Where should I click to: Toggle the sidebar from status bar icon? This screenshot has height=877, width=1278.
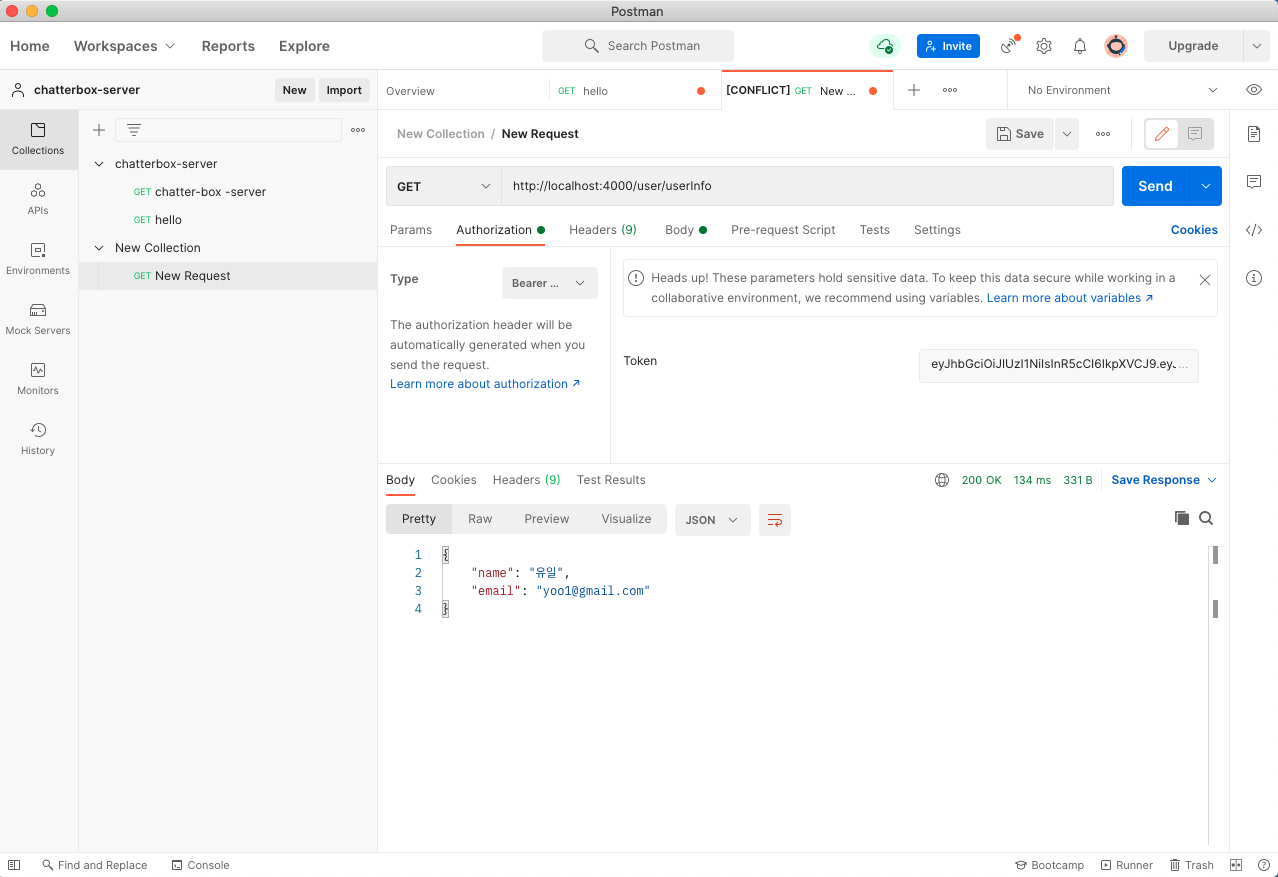[x=14, y=865]
